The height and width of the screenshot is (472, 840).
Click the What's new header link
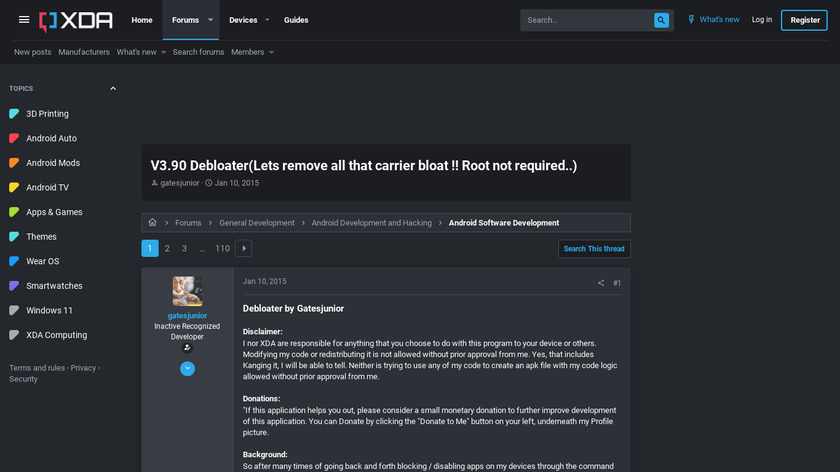719,19
